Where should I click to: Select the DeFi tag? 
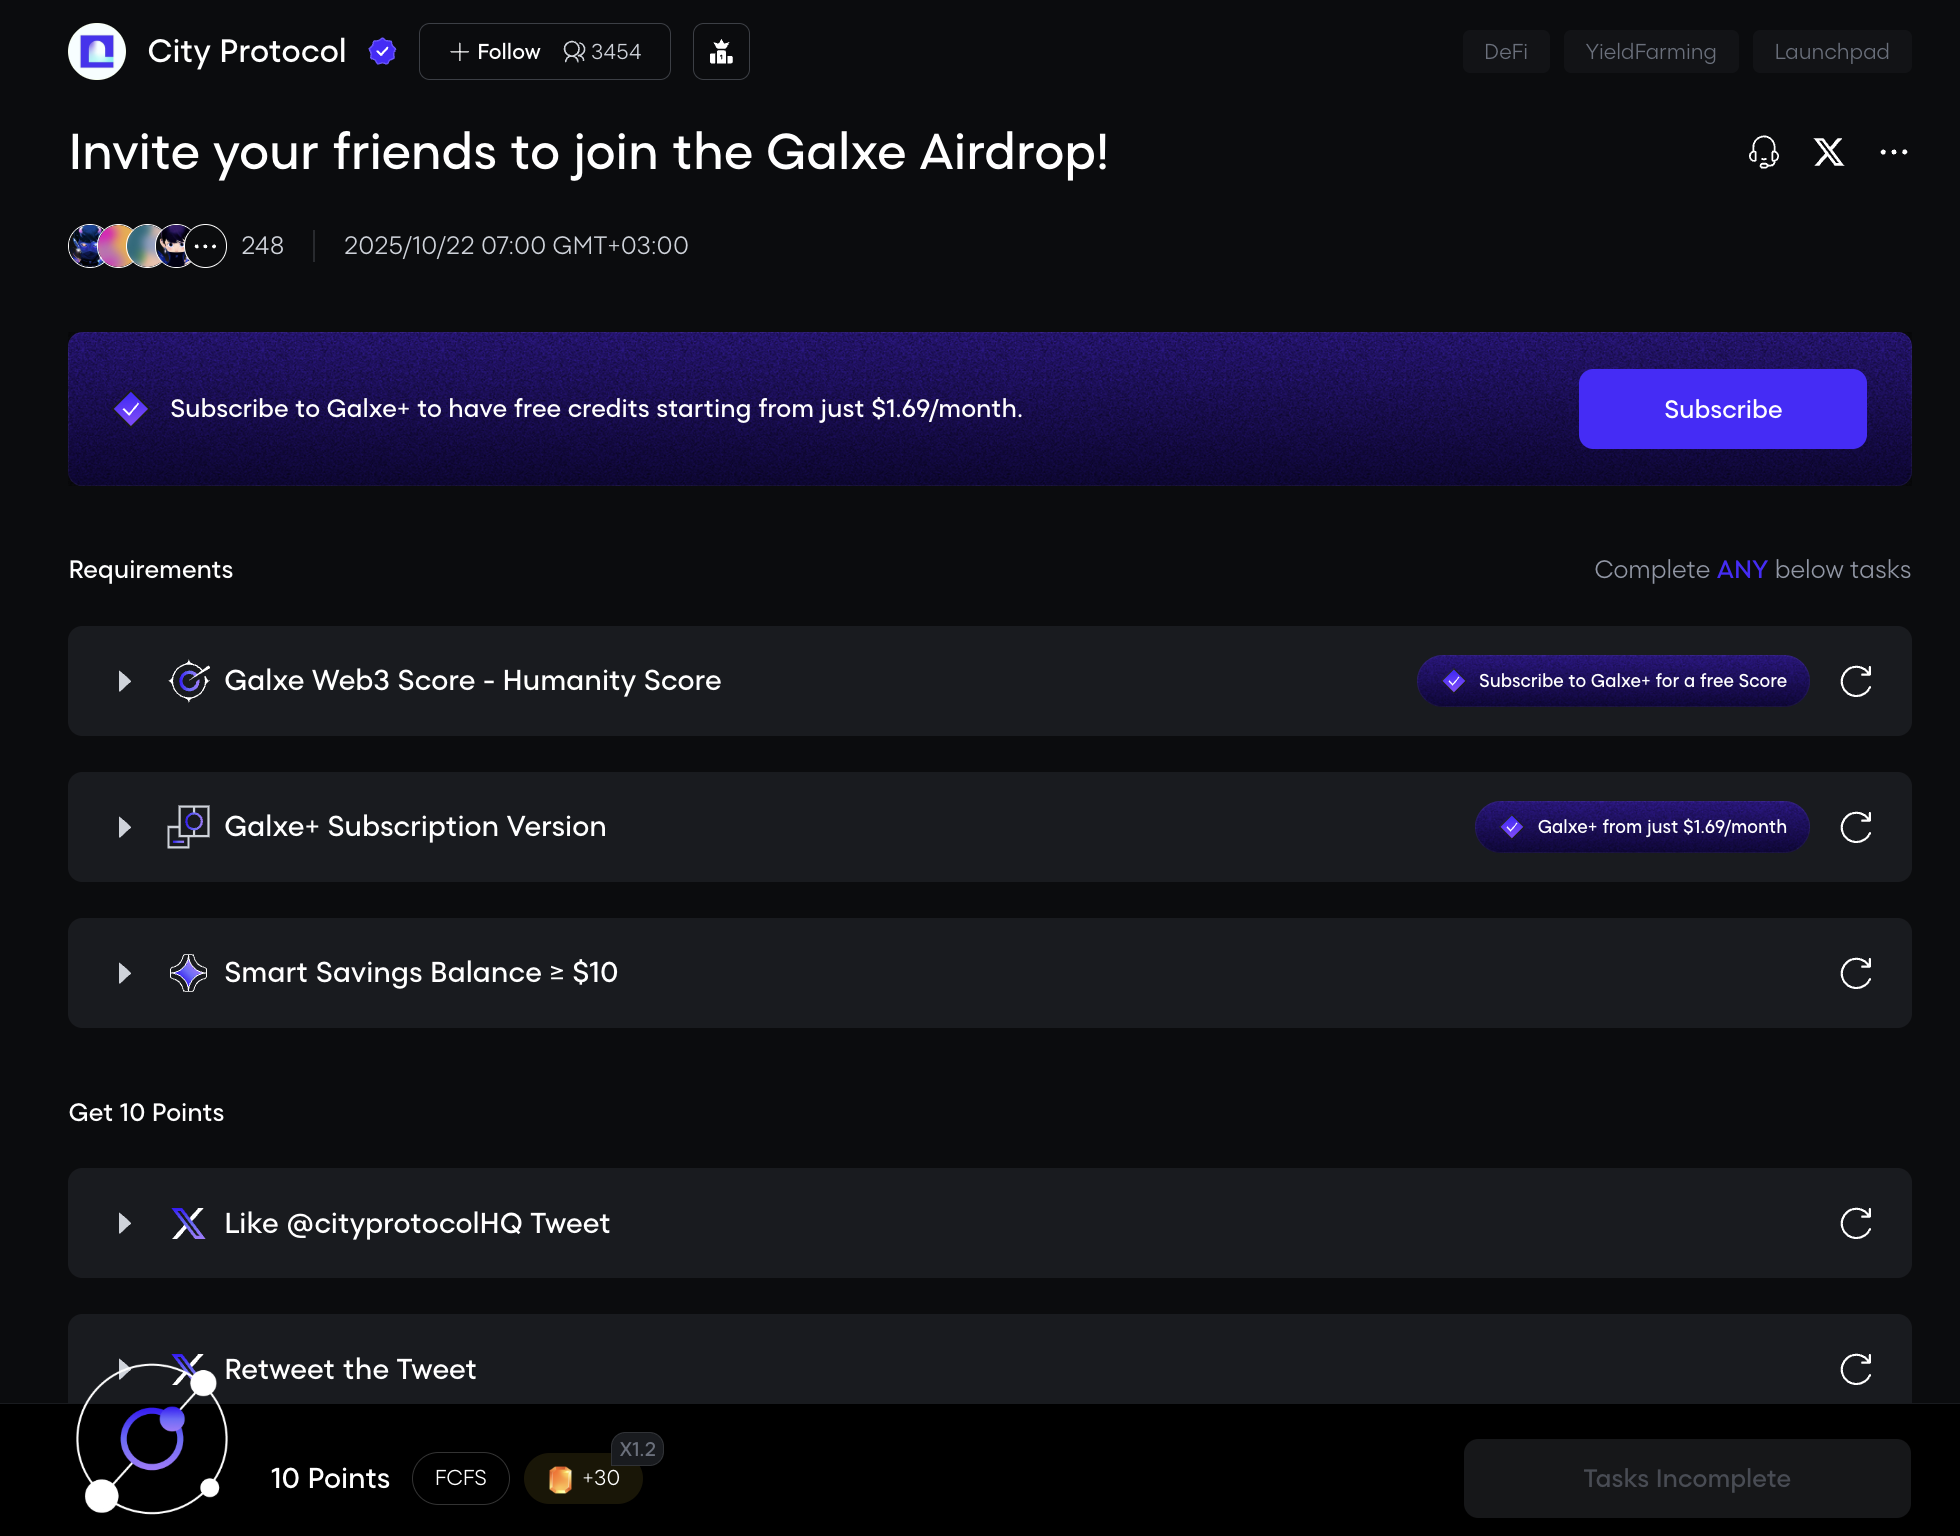[x=1505, y=51]
